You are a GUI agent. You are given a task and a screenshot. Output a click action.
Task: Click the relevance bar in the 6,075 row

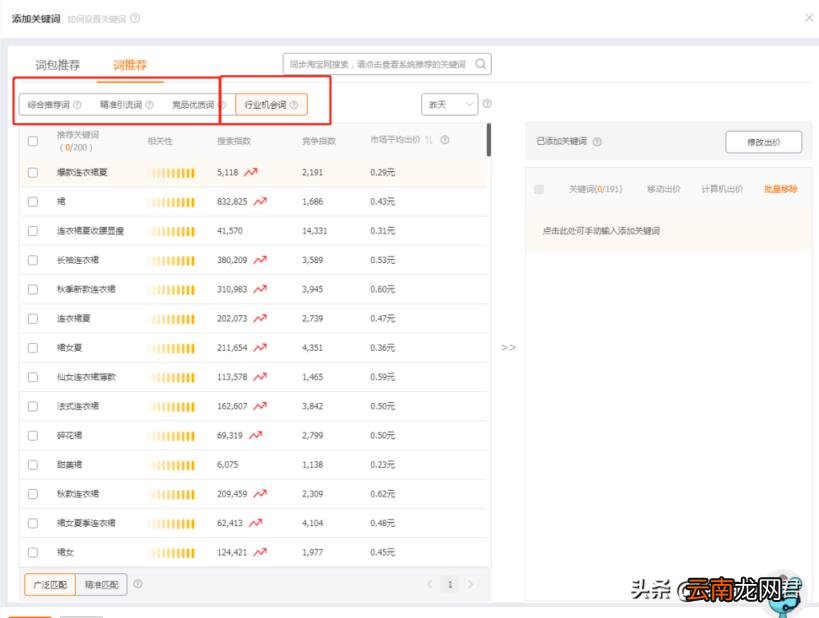172,465
